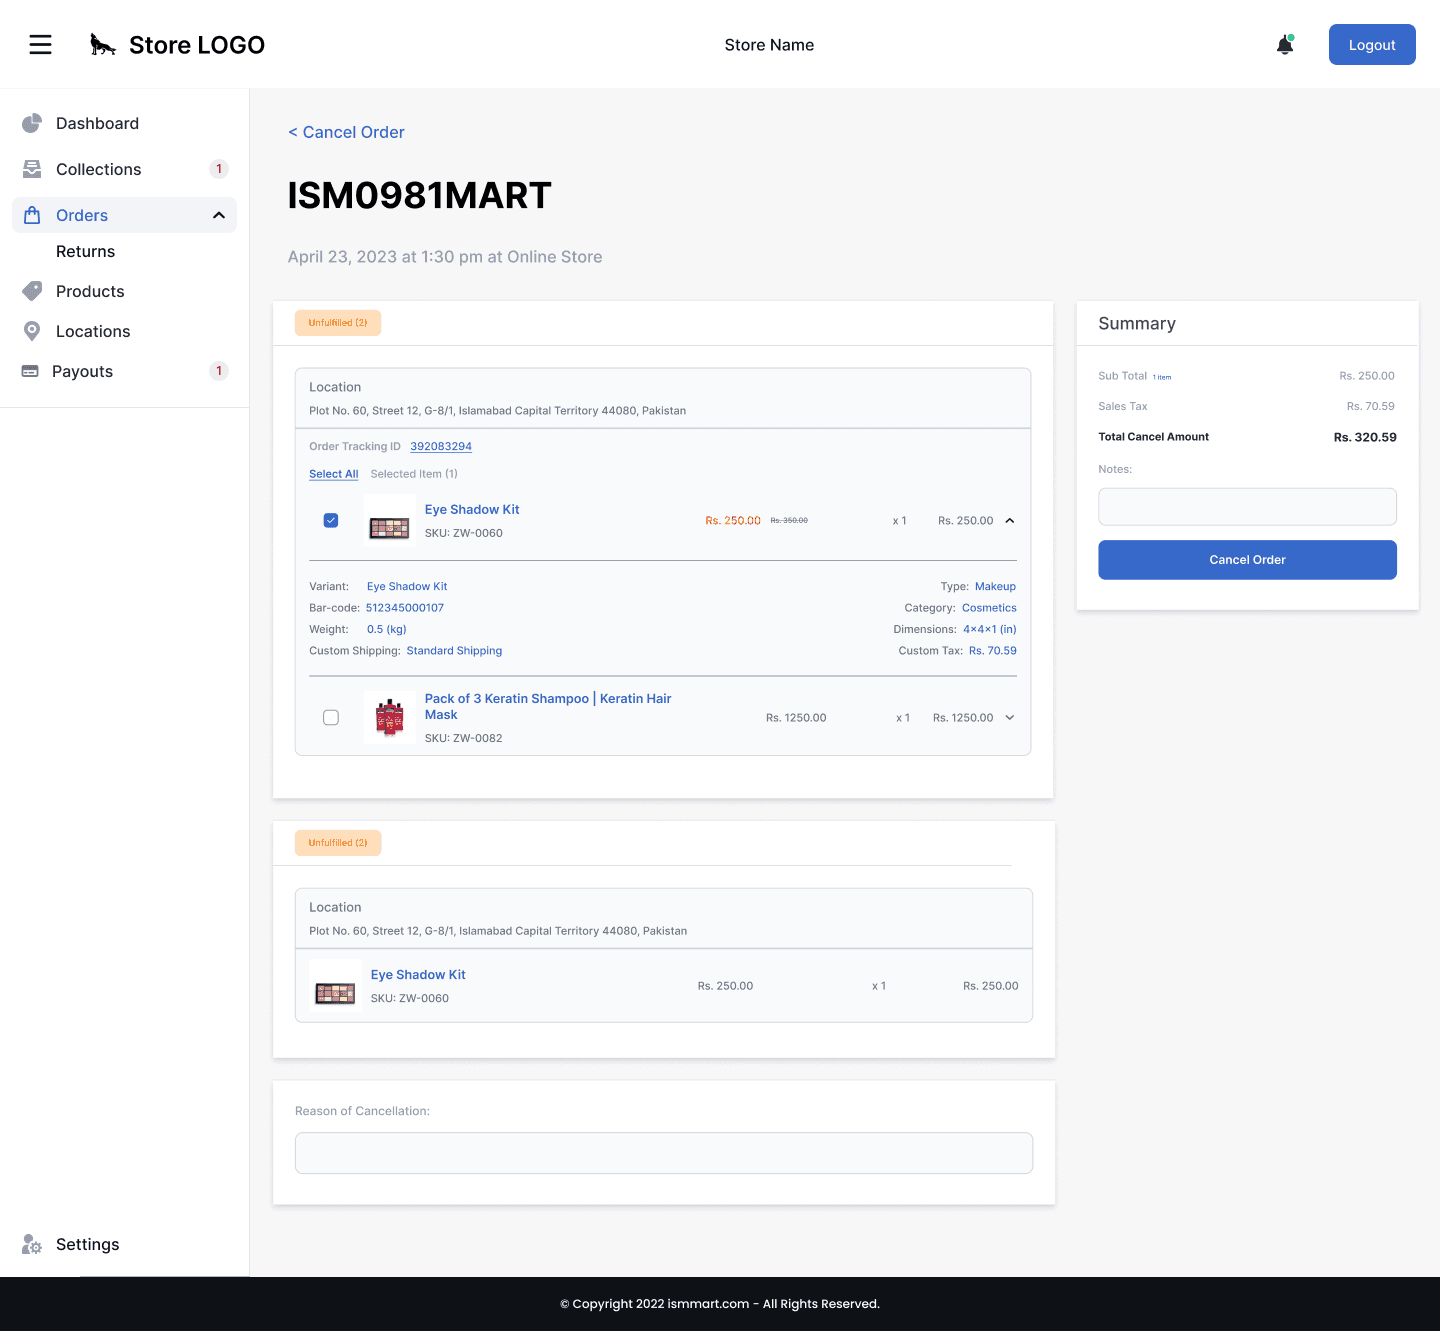1440x1331 pixels.
Task: Click the Locations pin icon
Action: pyautogui.click(x=32, y=331)
